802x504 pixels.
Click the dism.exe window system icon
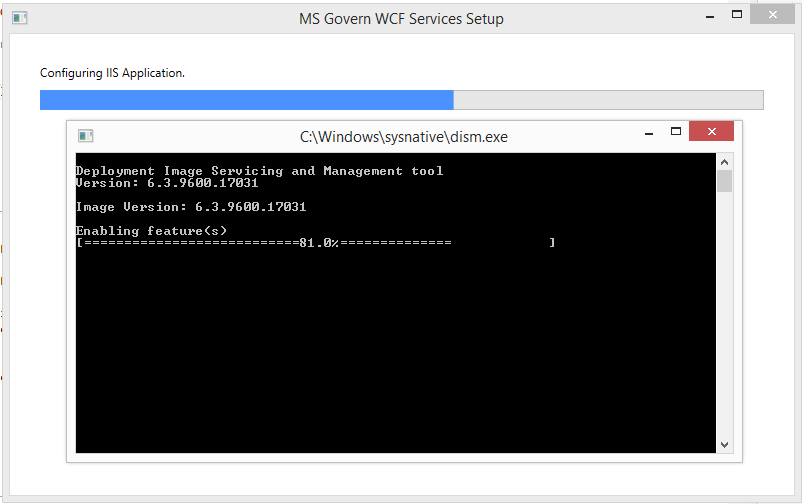point(86,136)
